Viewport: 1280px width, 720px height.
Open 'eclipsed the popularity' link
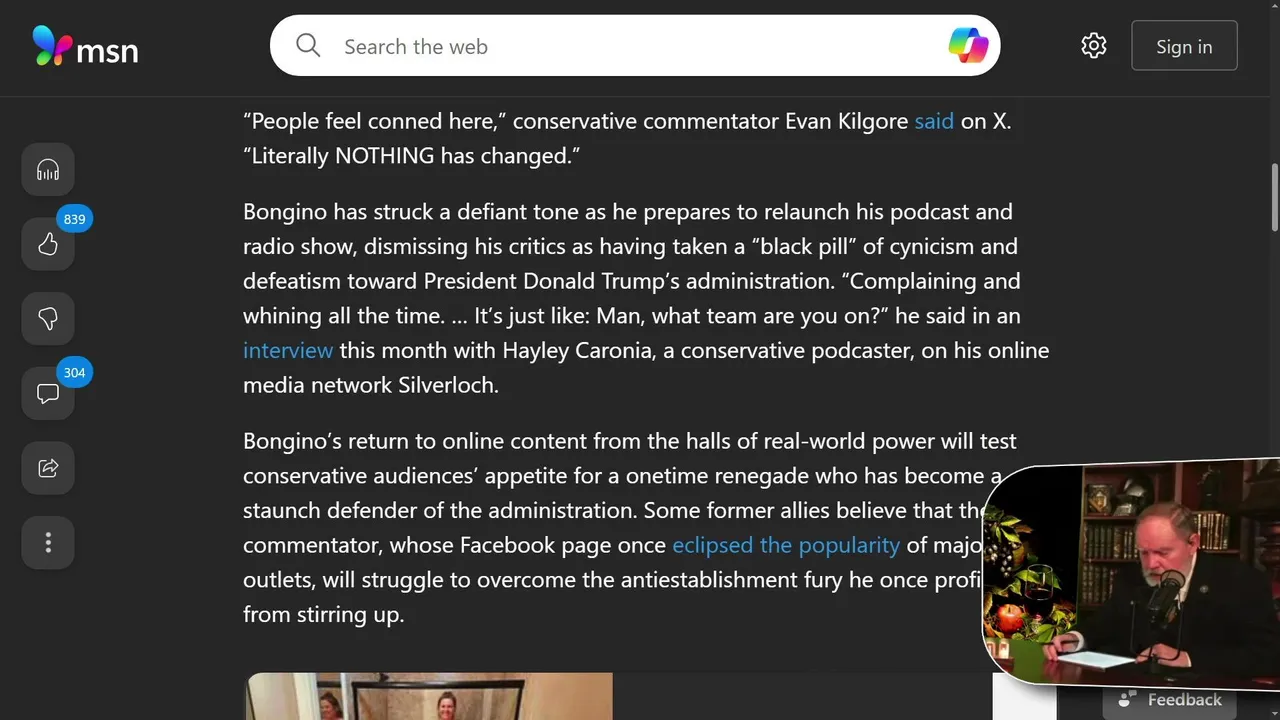pos(786,545)
